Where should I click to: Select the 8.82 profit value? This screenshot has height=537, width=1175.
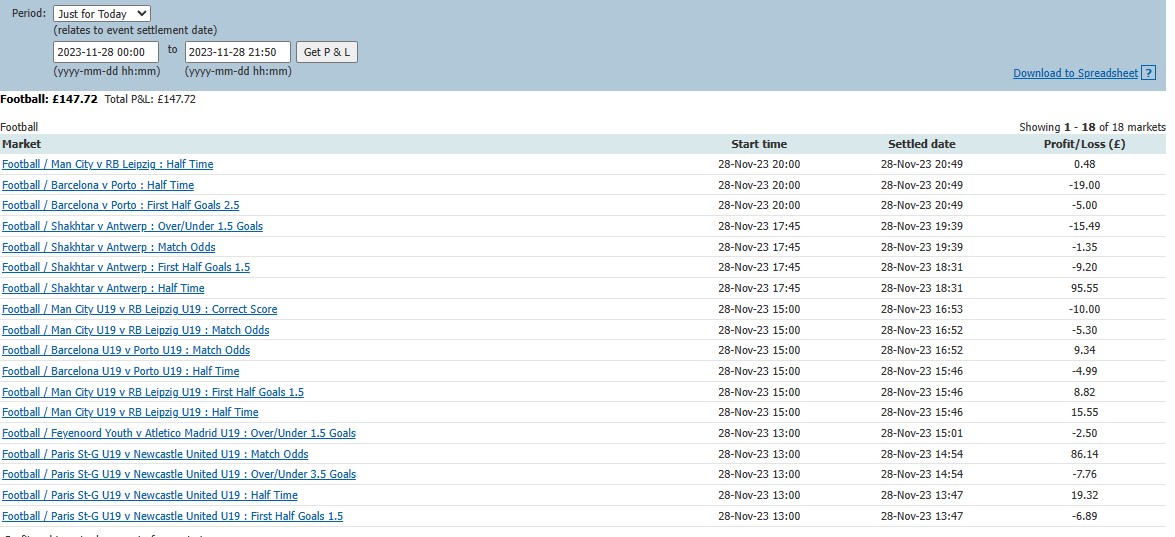(1084, 392)
